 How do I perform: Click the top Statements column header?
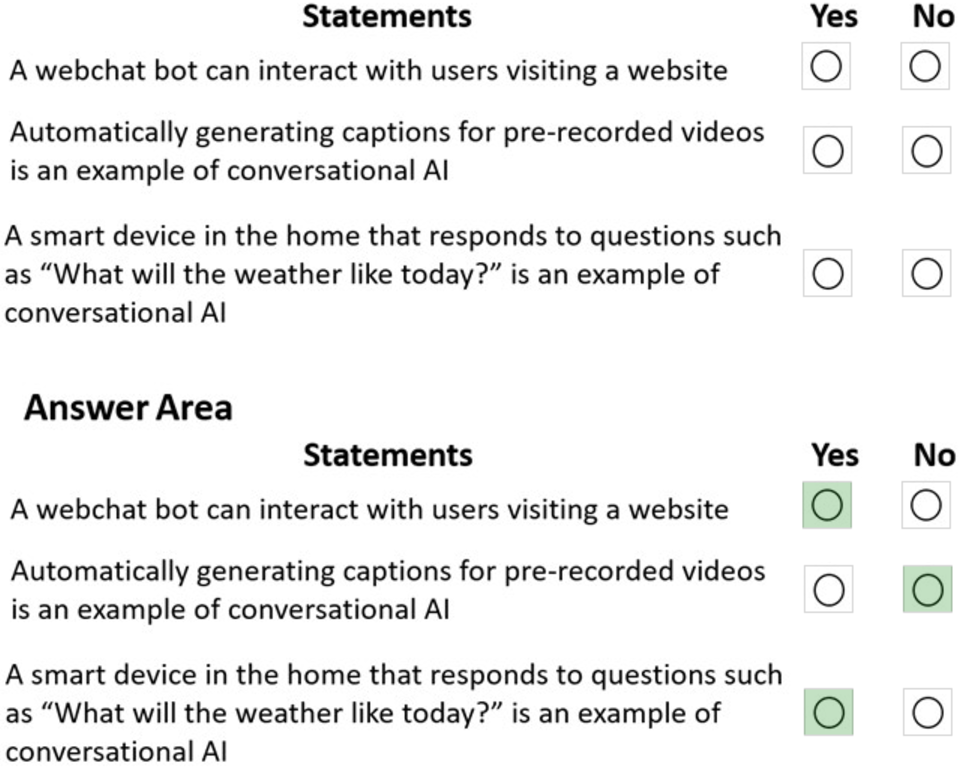click(387, 16)
